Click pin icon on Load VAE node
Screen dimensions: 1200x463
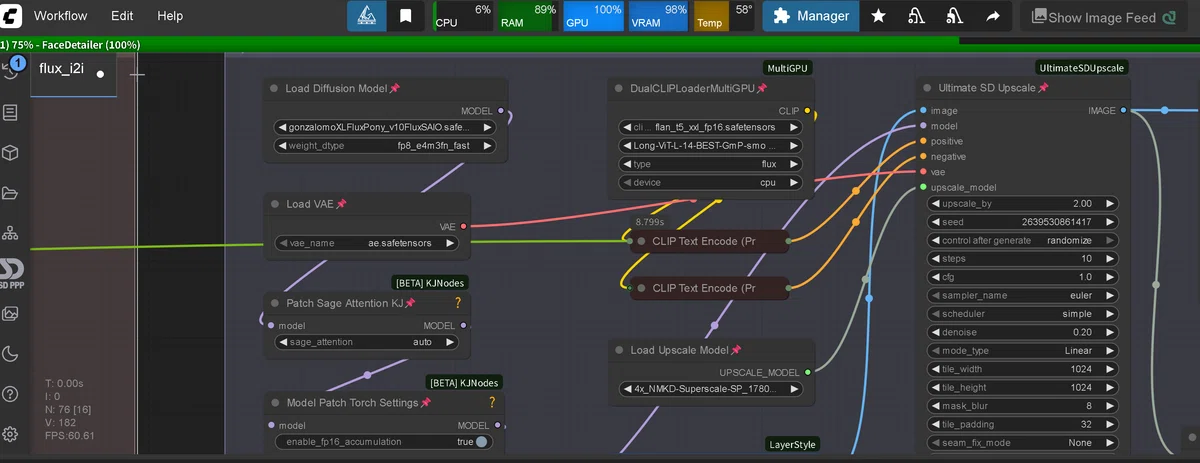(x=341, y=204)
